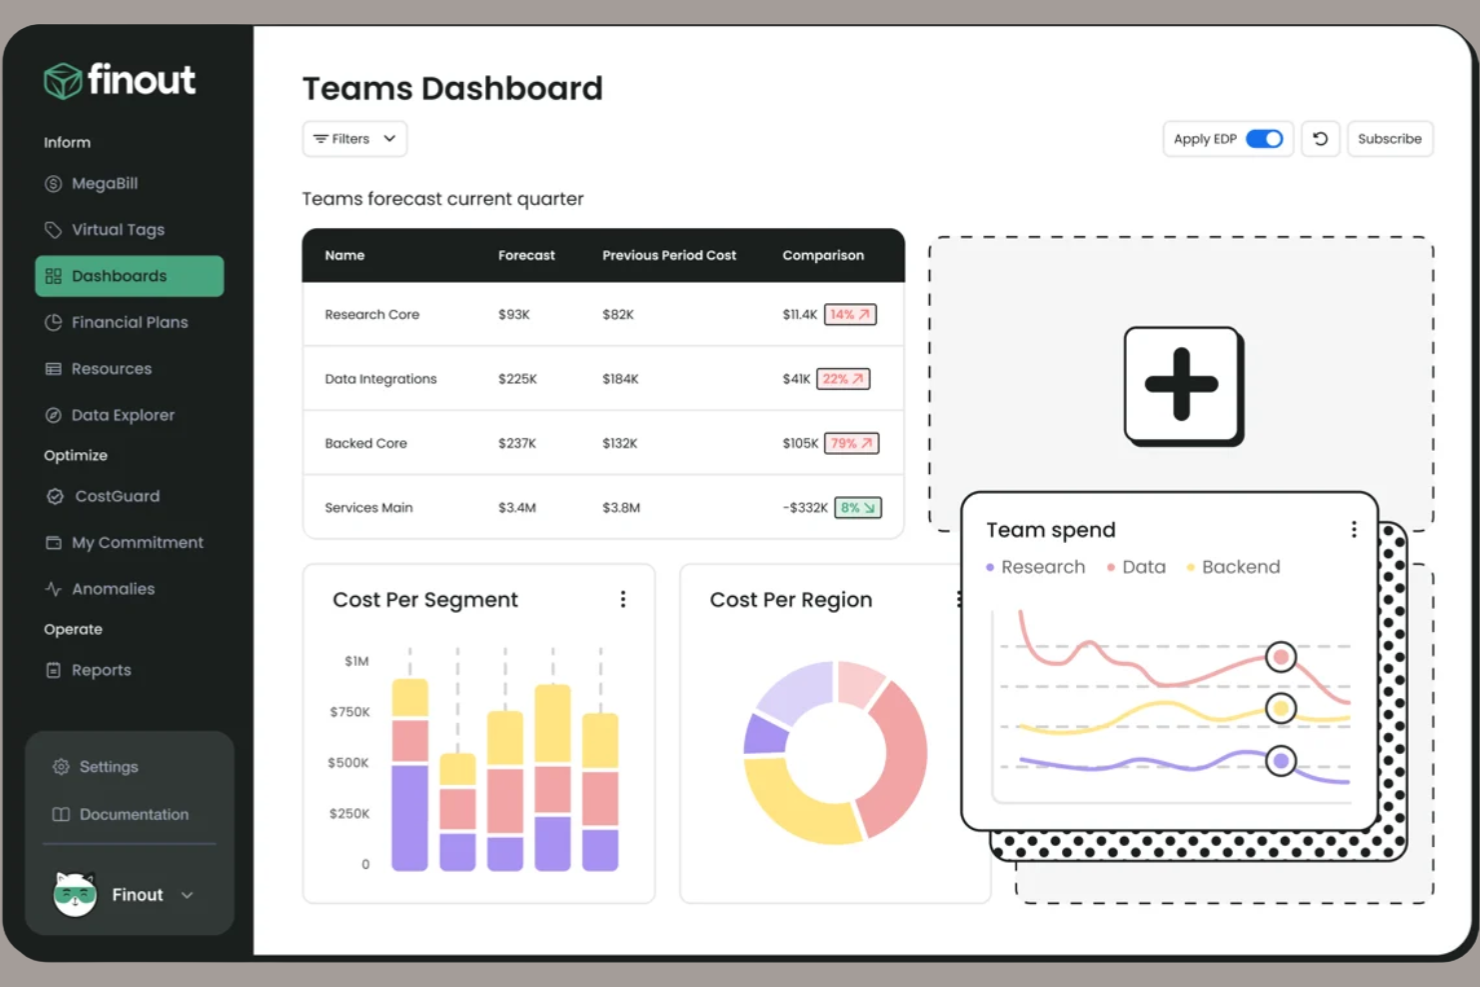Open the Filters dropdown
This screenshot has width=1480, height=987.
(354, 138)
